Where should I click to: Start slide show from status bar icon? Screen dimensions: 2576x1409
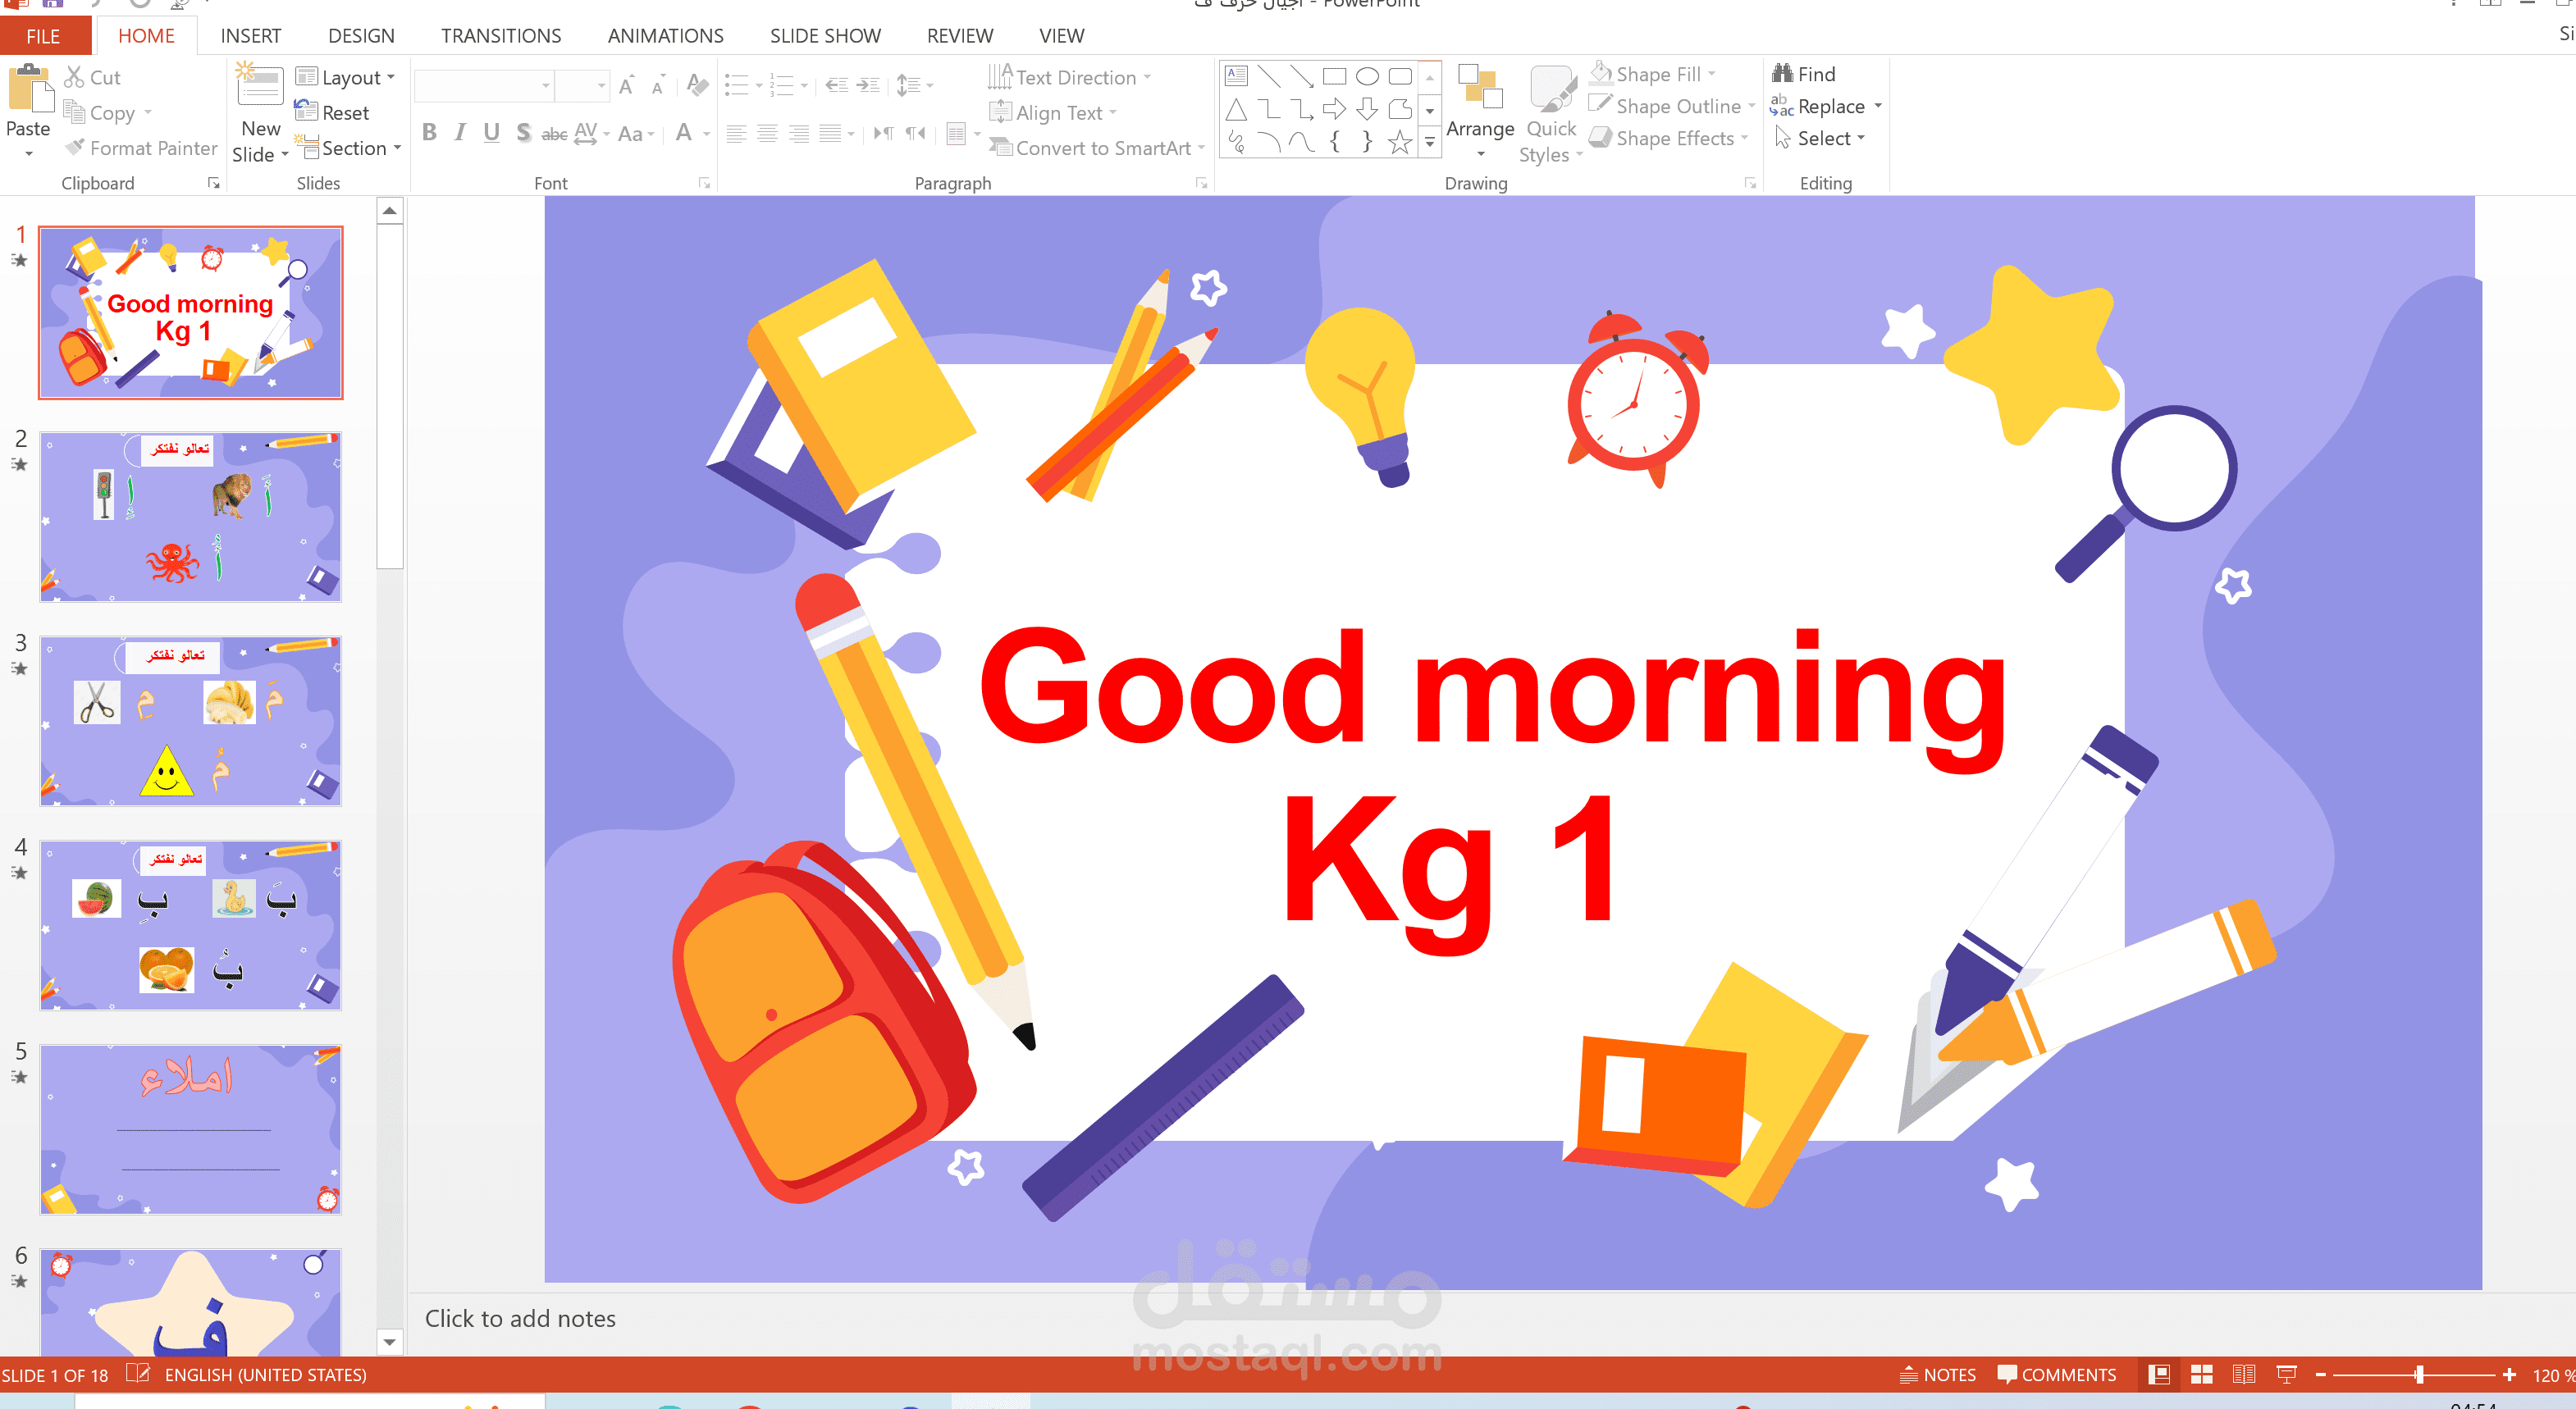(2286, 1374)
